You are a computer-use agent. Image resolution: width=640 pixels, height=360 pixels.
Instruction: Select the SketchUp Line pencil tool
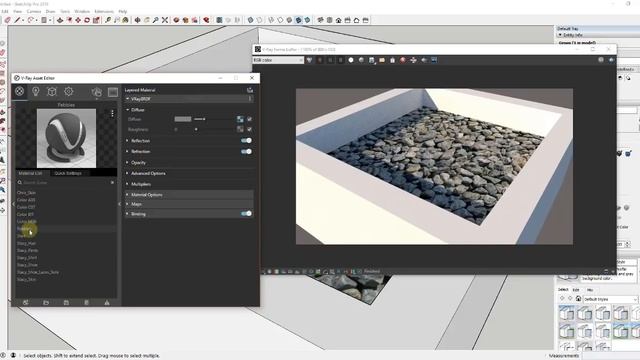point(17,20)
